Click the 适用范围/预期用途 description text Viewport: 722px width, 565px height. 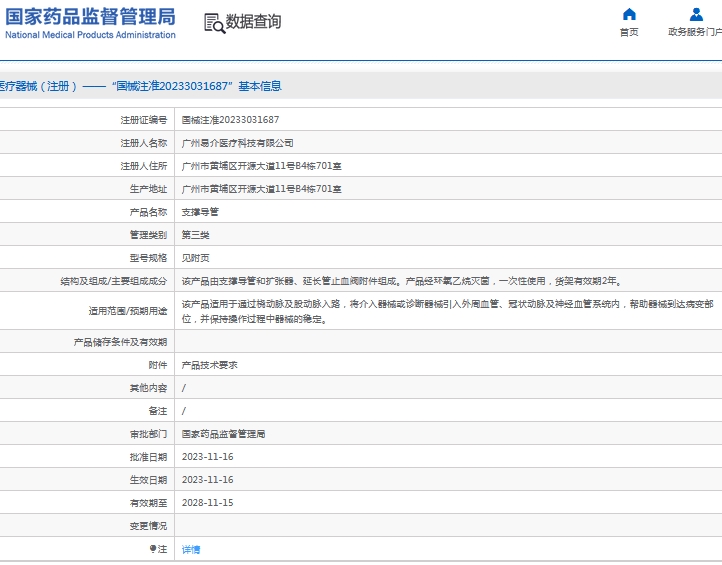coord(448,311)
